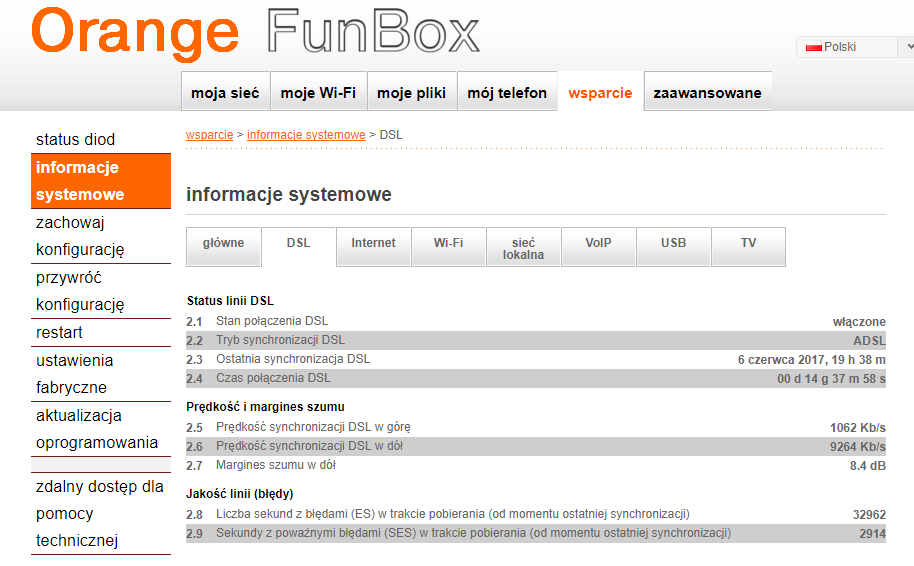Open zachowaj konfigurację sidebar item

pyautogui.click(x=101, y=236)
